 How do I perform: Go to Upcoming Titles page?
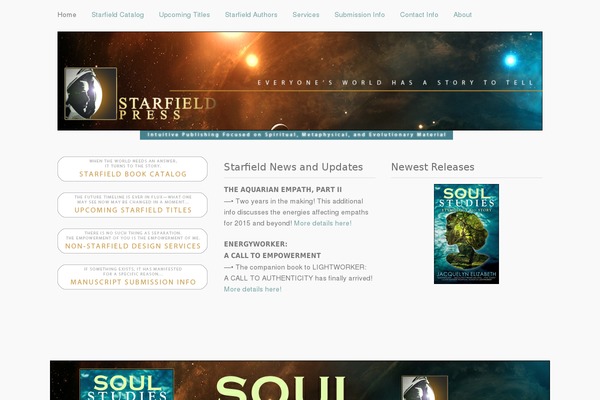(184, 15)
